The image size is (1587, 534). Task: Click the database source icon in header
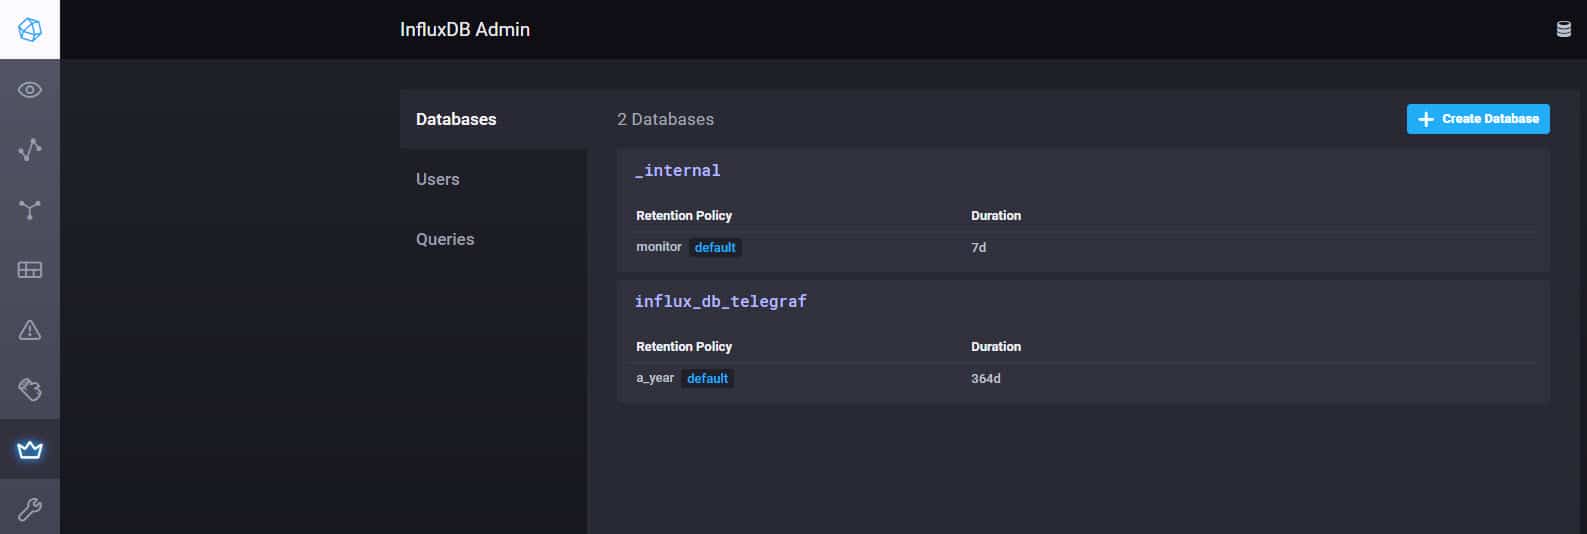tap(1564, 30)
